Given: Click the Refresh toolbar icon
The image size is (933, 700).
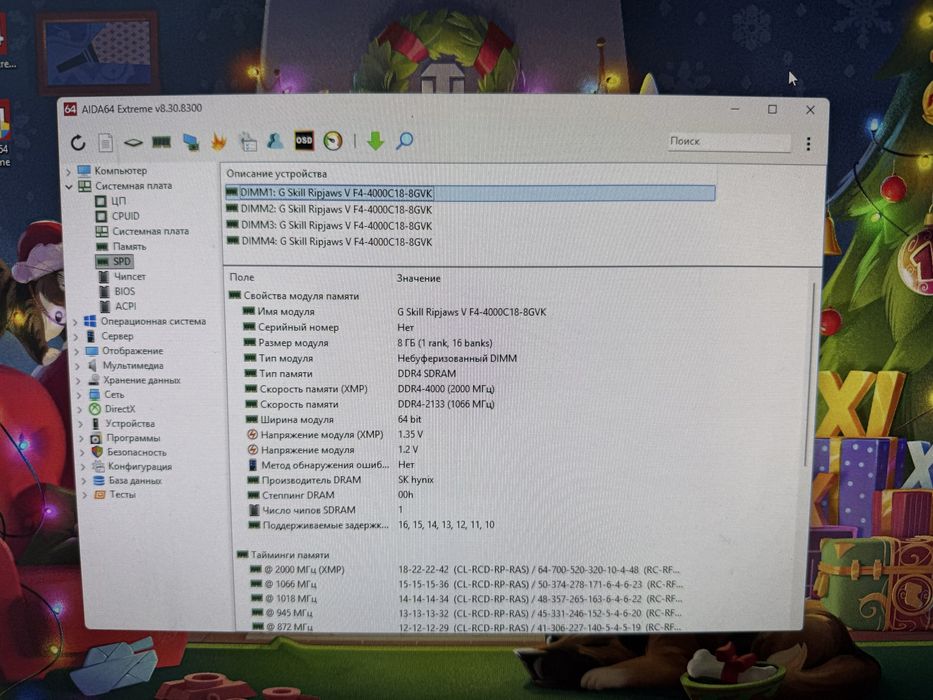Looking at the screenshot, I should click(x=79, y=143).
